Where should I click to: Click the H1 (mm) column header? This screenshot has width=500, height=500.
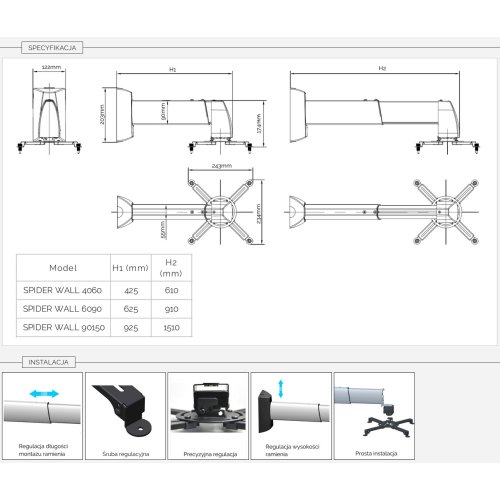coord(131,268)
